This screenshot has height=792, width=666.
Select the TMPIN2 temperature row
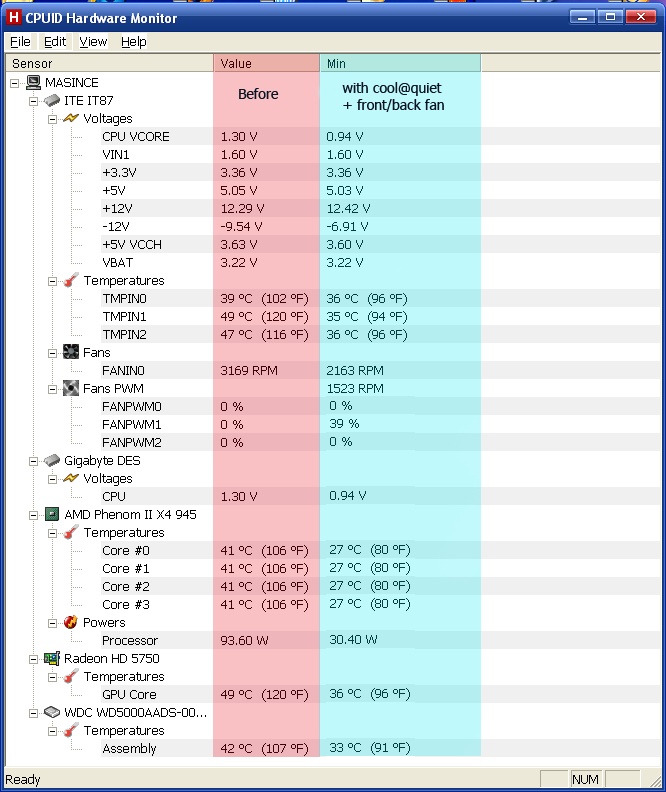pos(381,334)
